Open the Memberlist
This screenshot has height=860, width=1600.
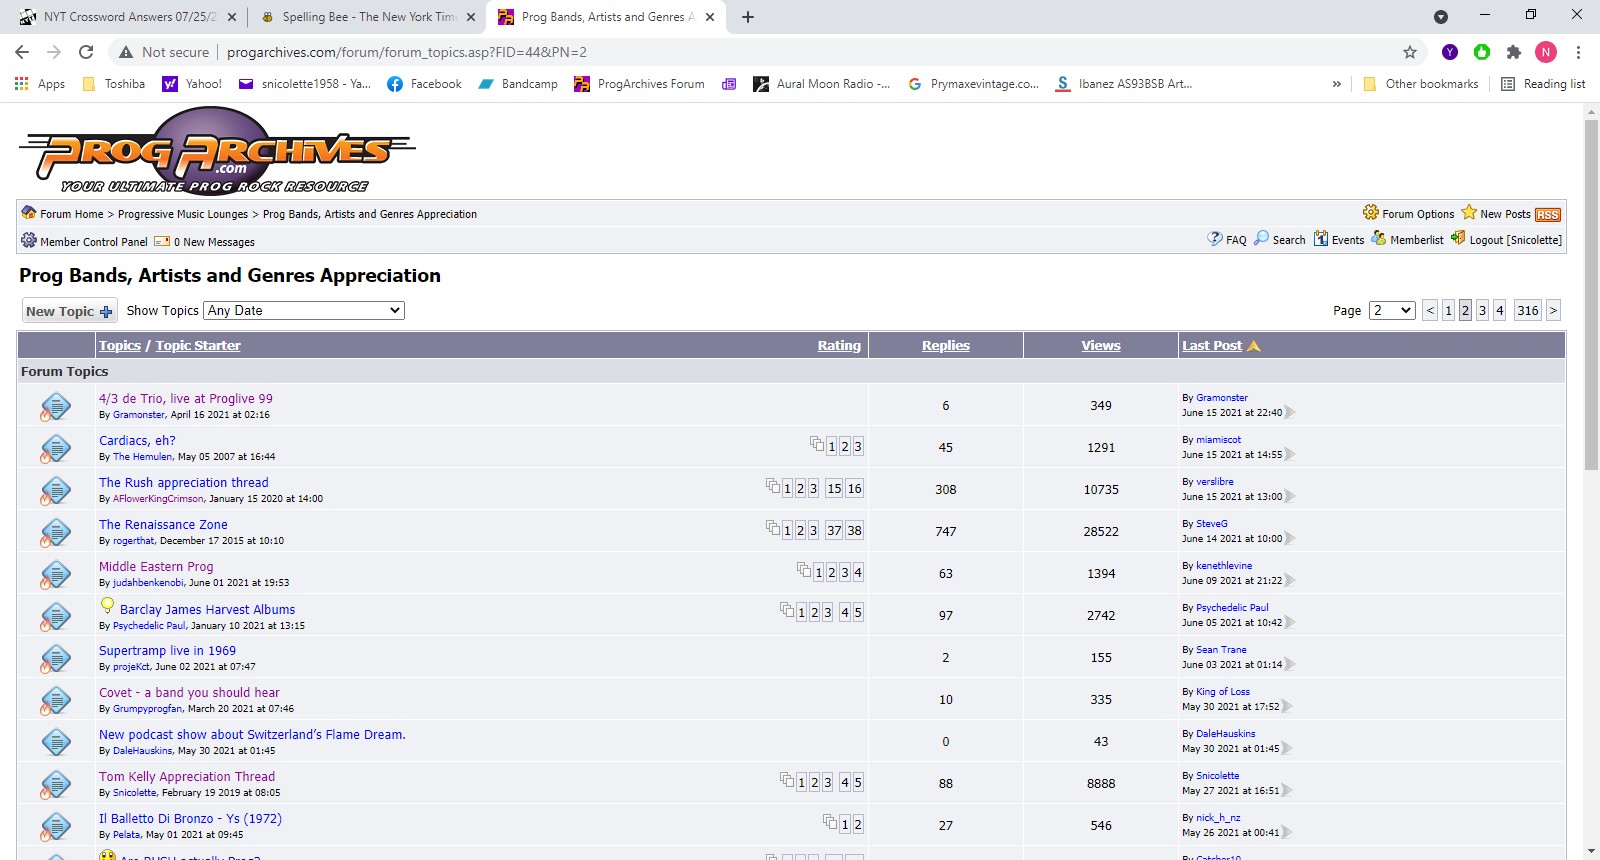[x=1408, y=239]
